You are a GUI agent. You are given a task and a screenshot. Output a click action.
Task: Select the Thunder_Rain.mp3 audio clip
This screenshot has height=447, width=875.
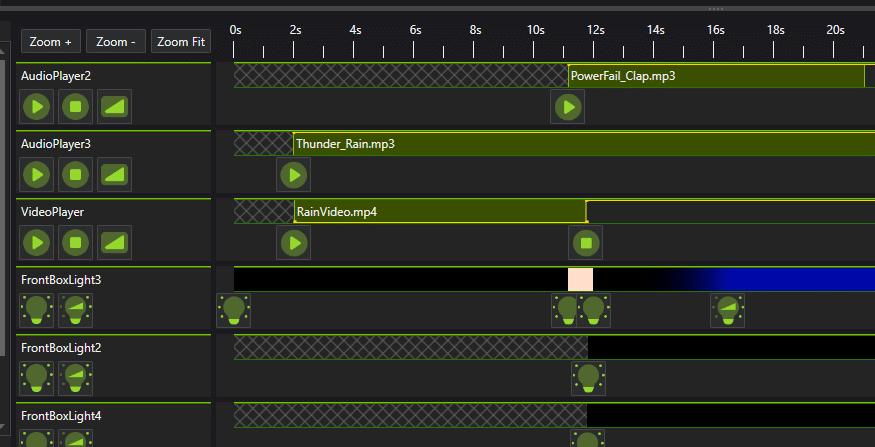click(580, 144)
